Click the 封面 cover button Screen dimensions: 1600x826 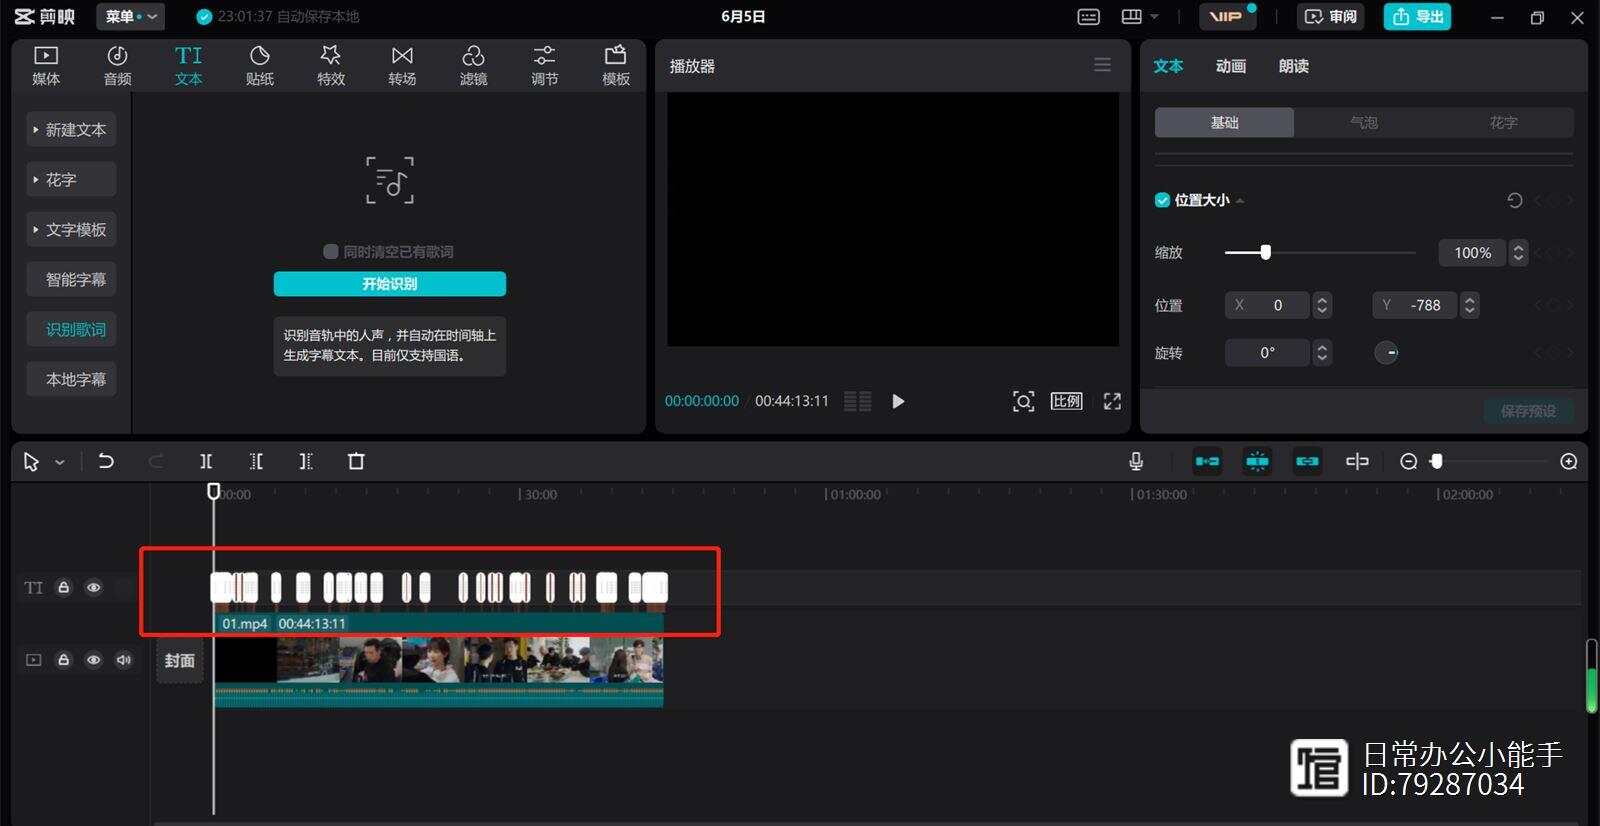tap(180, 661)
